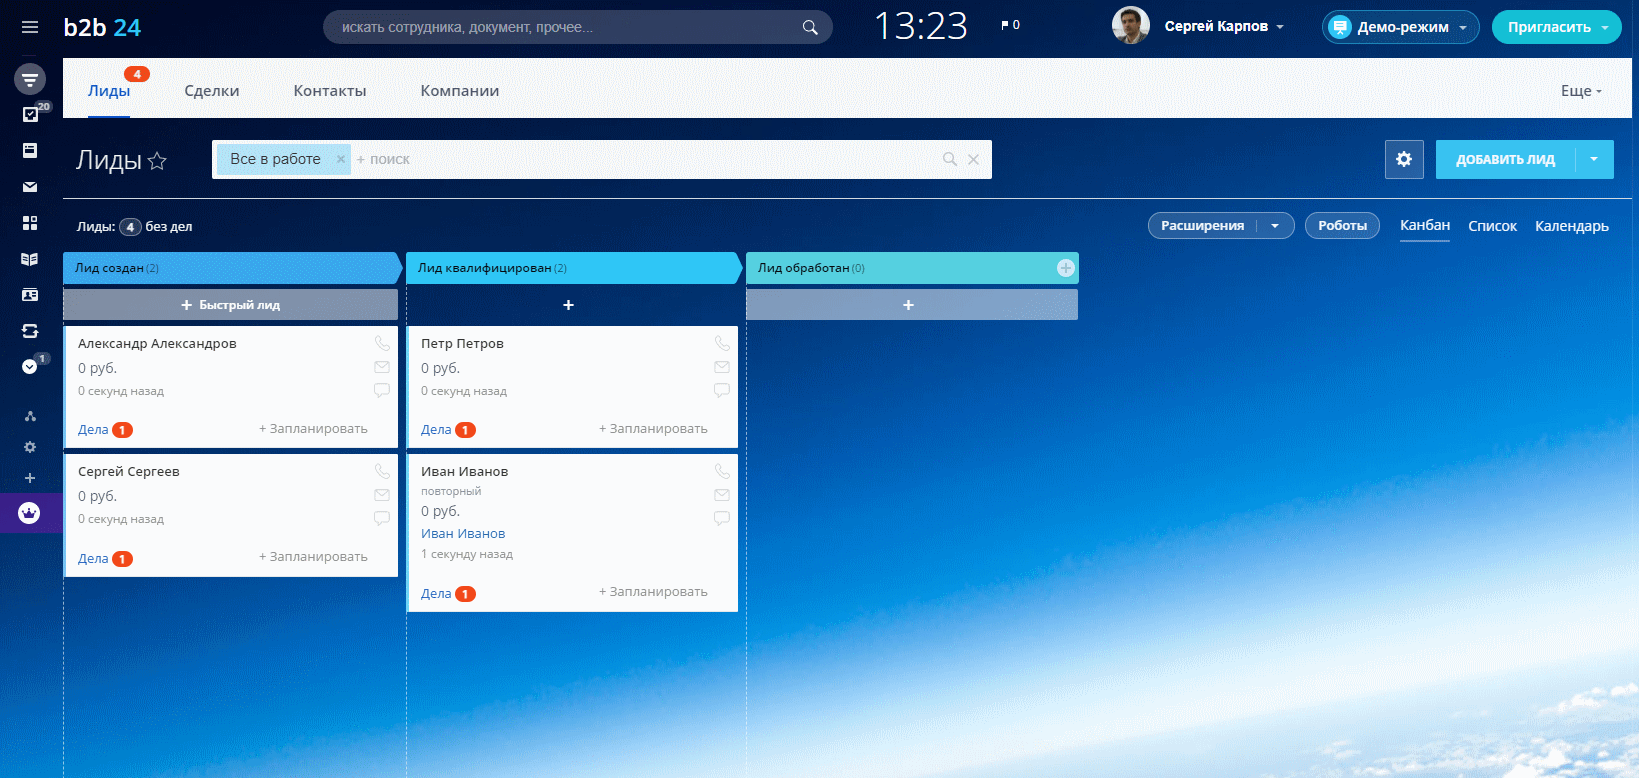The width and height of the screenshot is (1639, 778).
Task: Expand the Пригласить dropdown arrow
Action: (x=1605, y=27)
